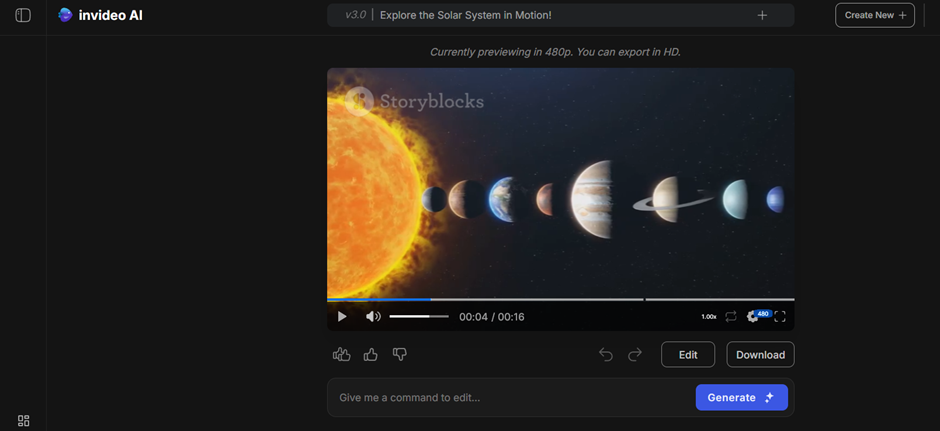Image resolution: width=940 pixels, height=431 pixels.
Task: Give a thumbs up rating
Action: [x=370, y=354]
